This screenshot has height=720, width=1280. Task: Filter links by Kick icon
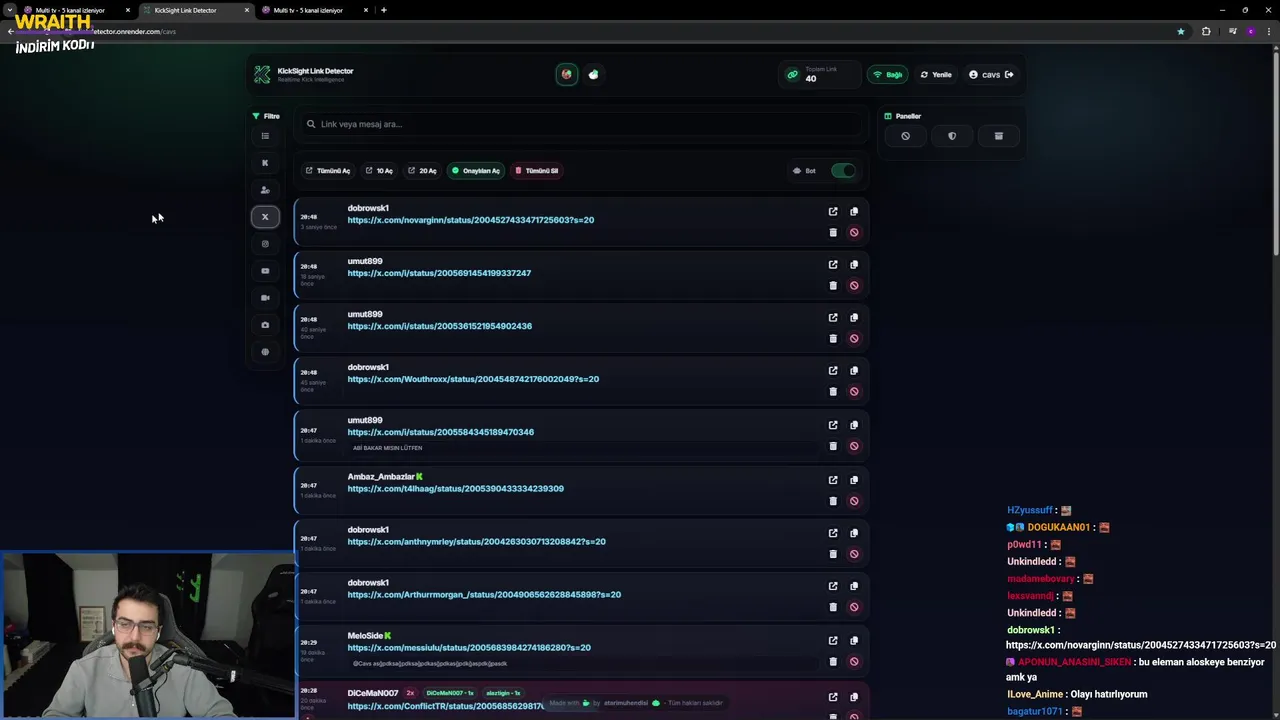point(265,163)
